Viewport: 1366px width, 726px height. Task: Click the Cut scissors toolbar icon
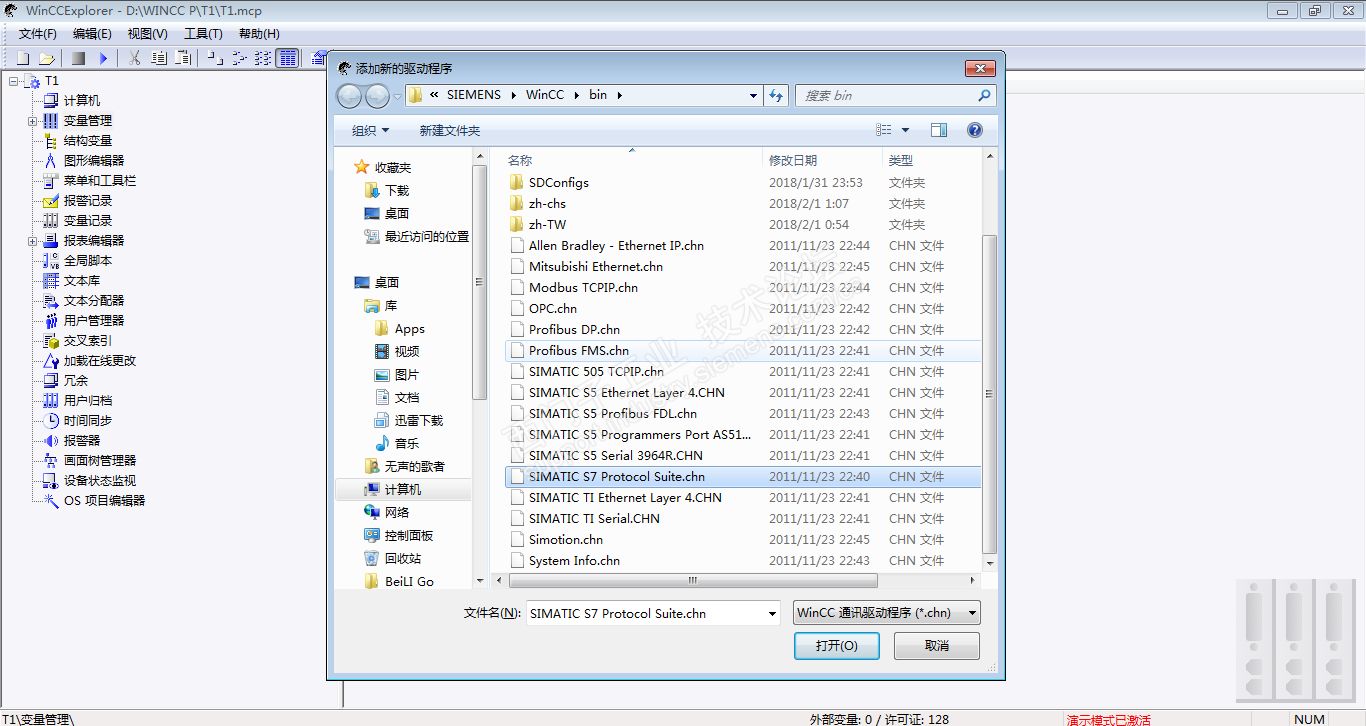click(134, 58)
